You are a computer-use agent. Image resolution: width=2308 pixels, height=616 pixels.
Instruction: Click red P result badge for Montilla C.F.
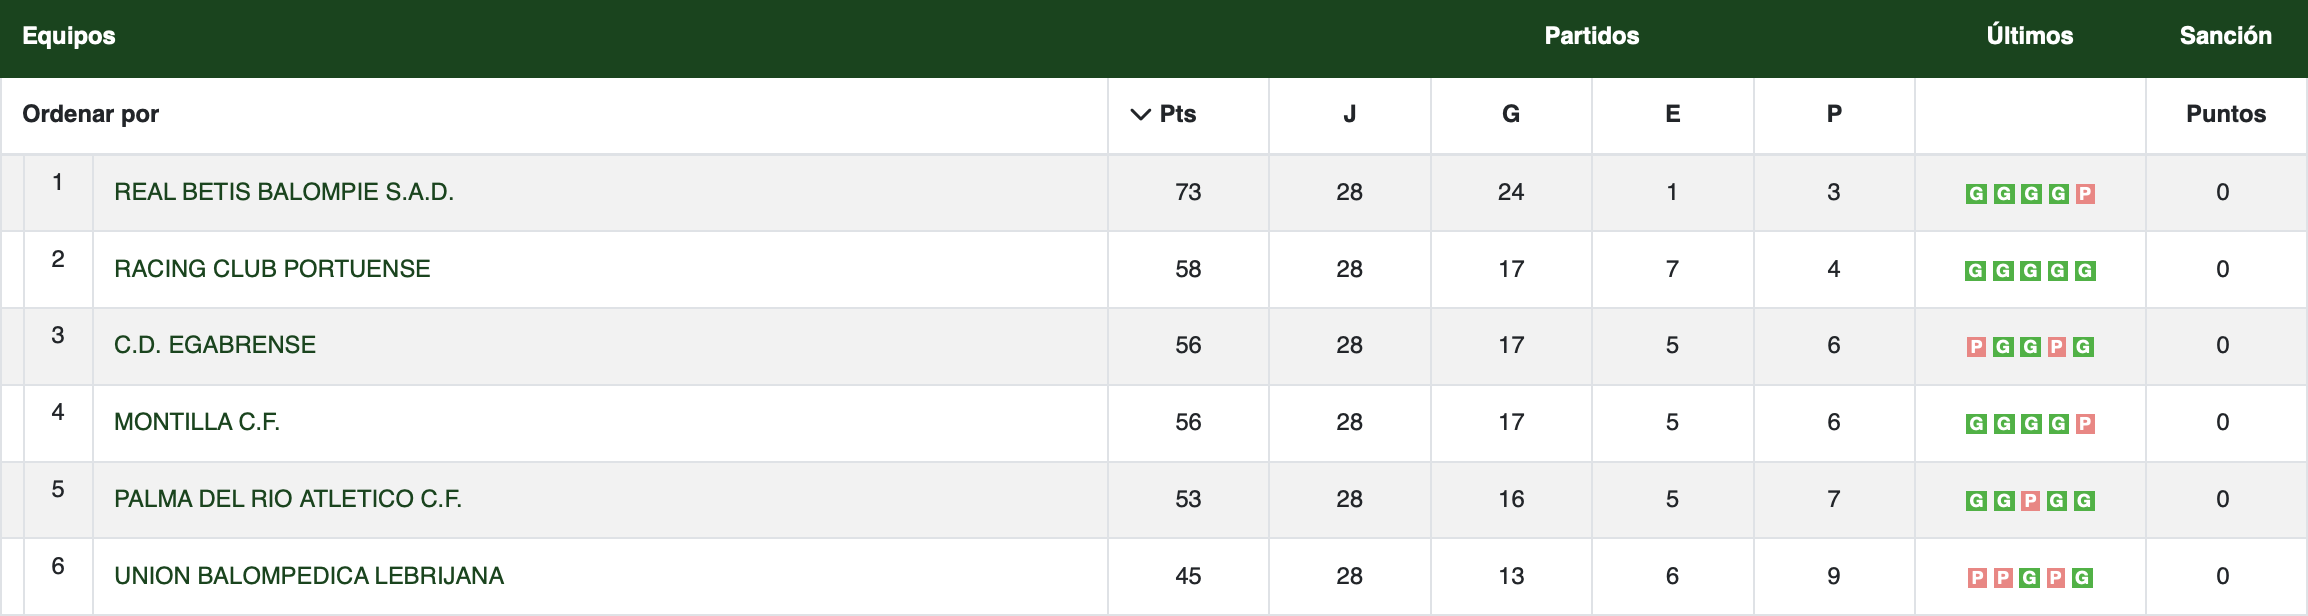tap(2085, 424)
